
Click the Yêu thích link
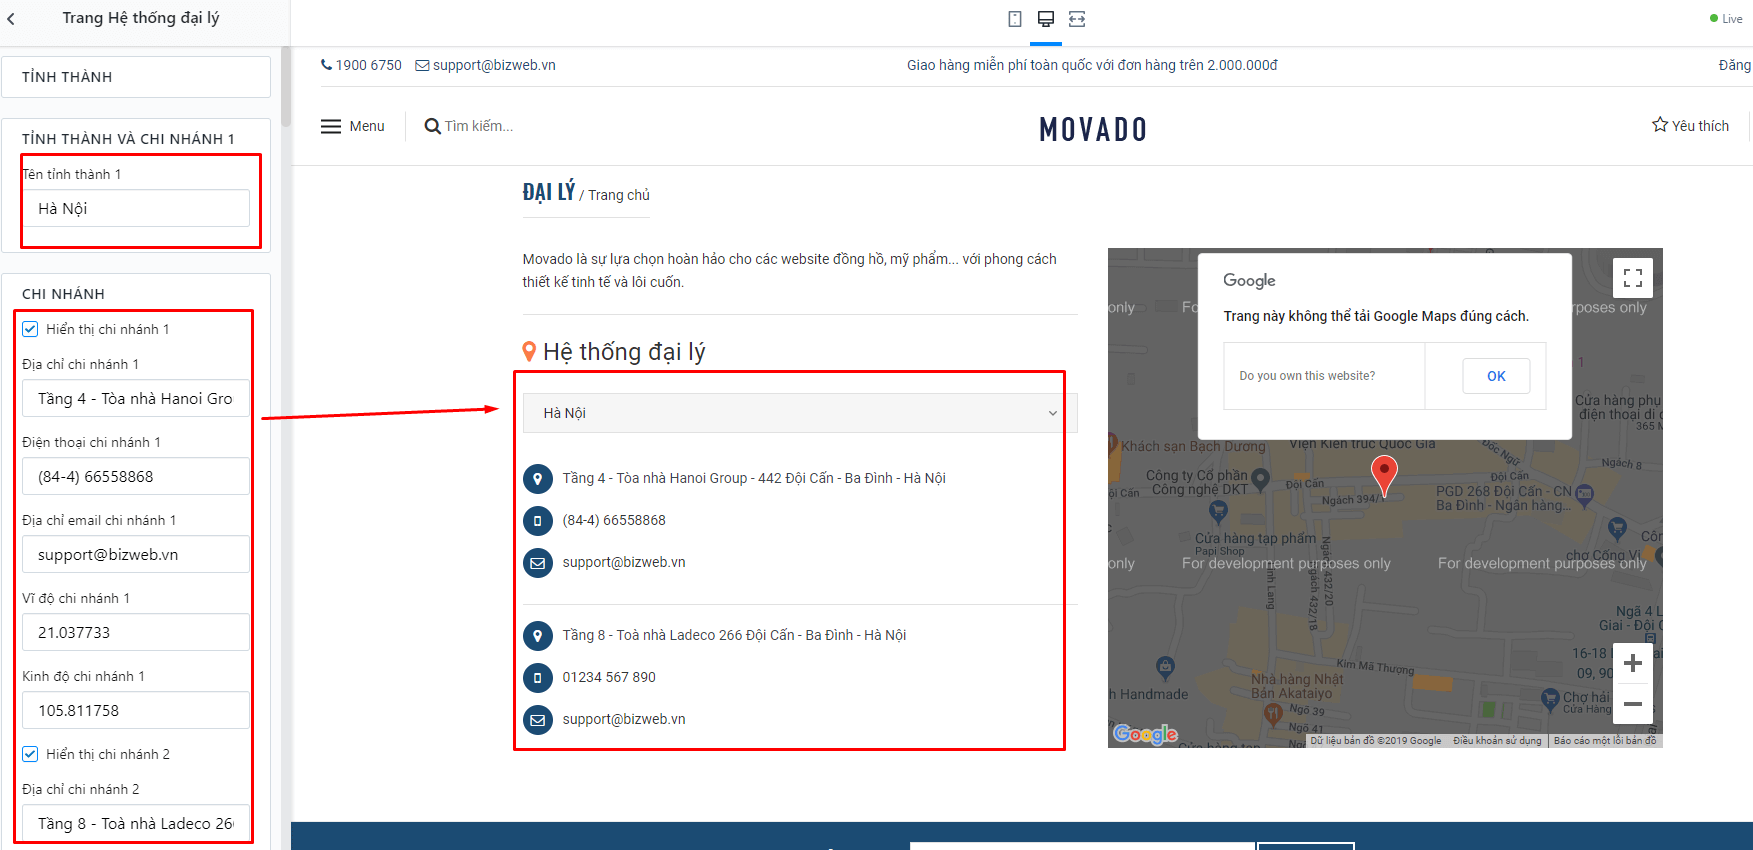1700,126
